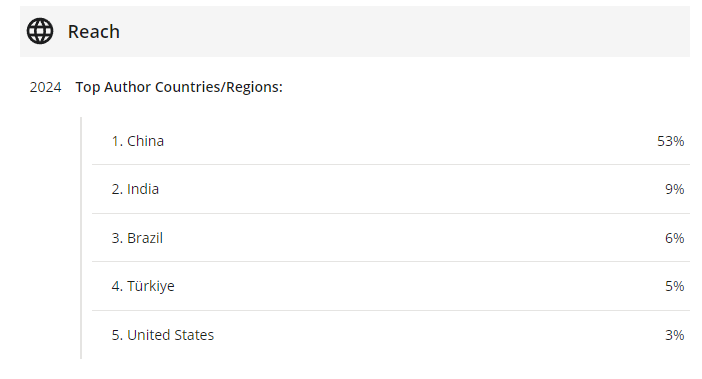Click rank number 3 before Brazil
This screenshot has height=379, width=702.
tap(117, 238)
